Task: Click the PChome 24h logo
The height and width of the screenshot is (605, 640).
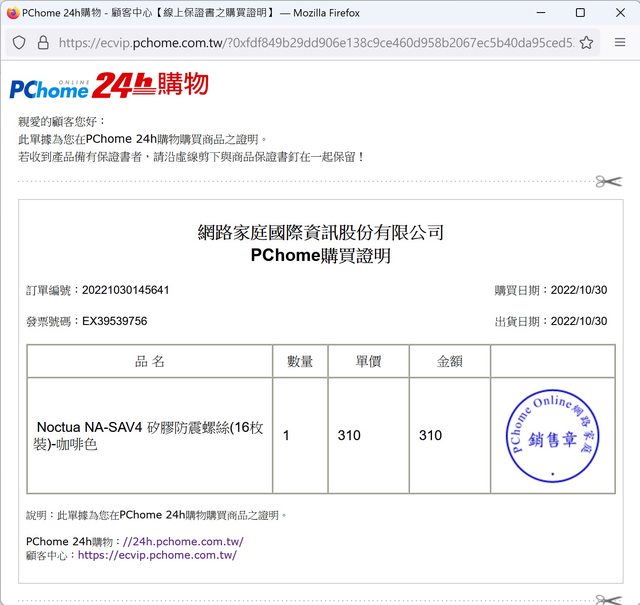Action: pos(109,86)
